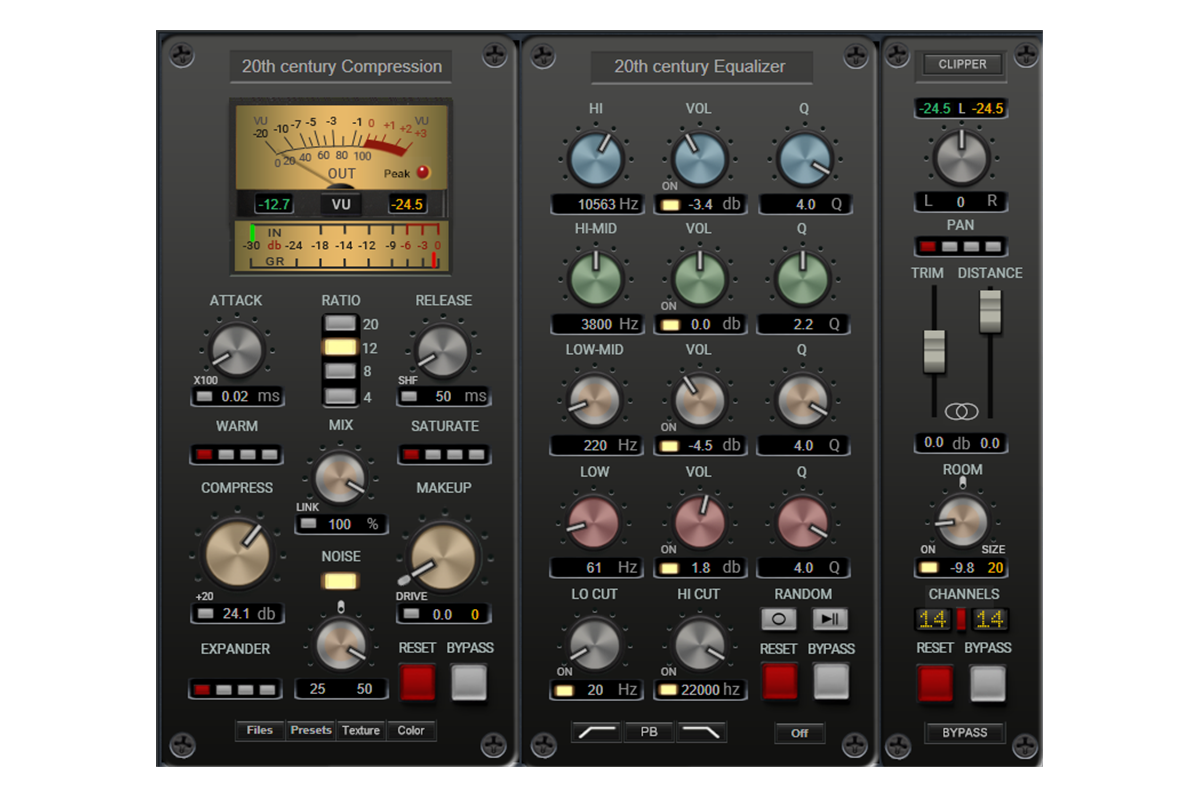Image resolution: width=1199 pixels, height=799 pixels.
Task: Open the Texture menu
Action: pos(361,731)
